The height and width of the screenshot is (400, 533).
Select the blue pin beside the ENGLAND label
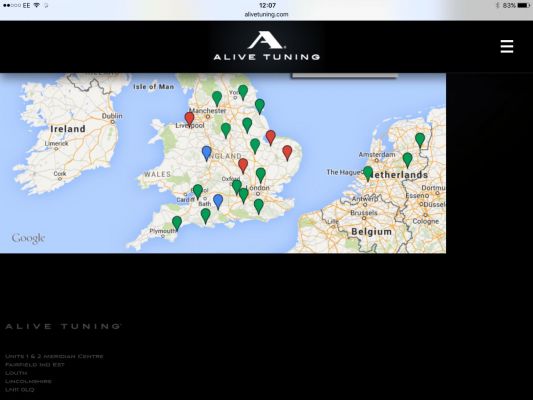pyautogui.click(x=206, y=153)
